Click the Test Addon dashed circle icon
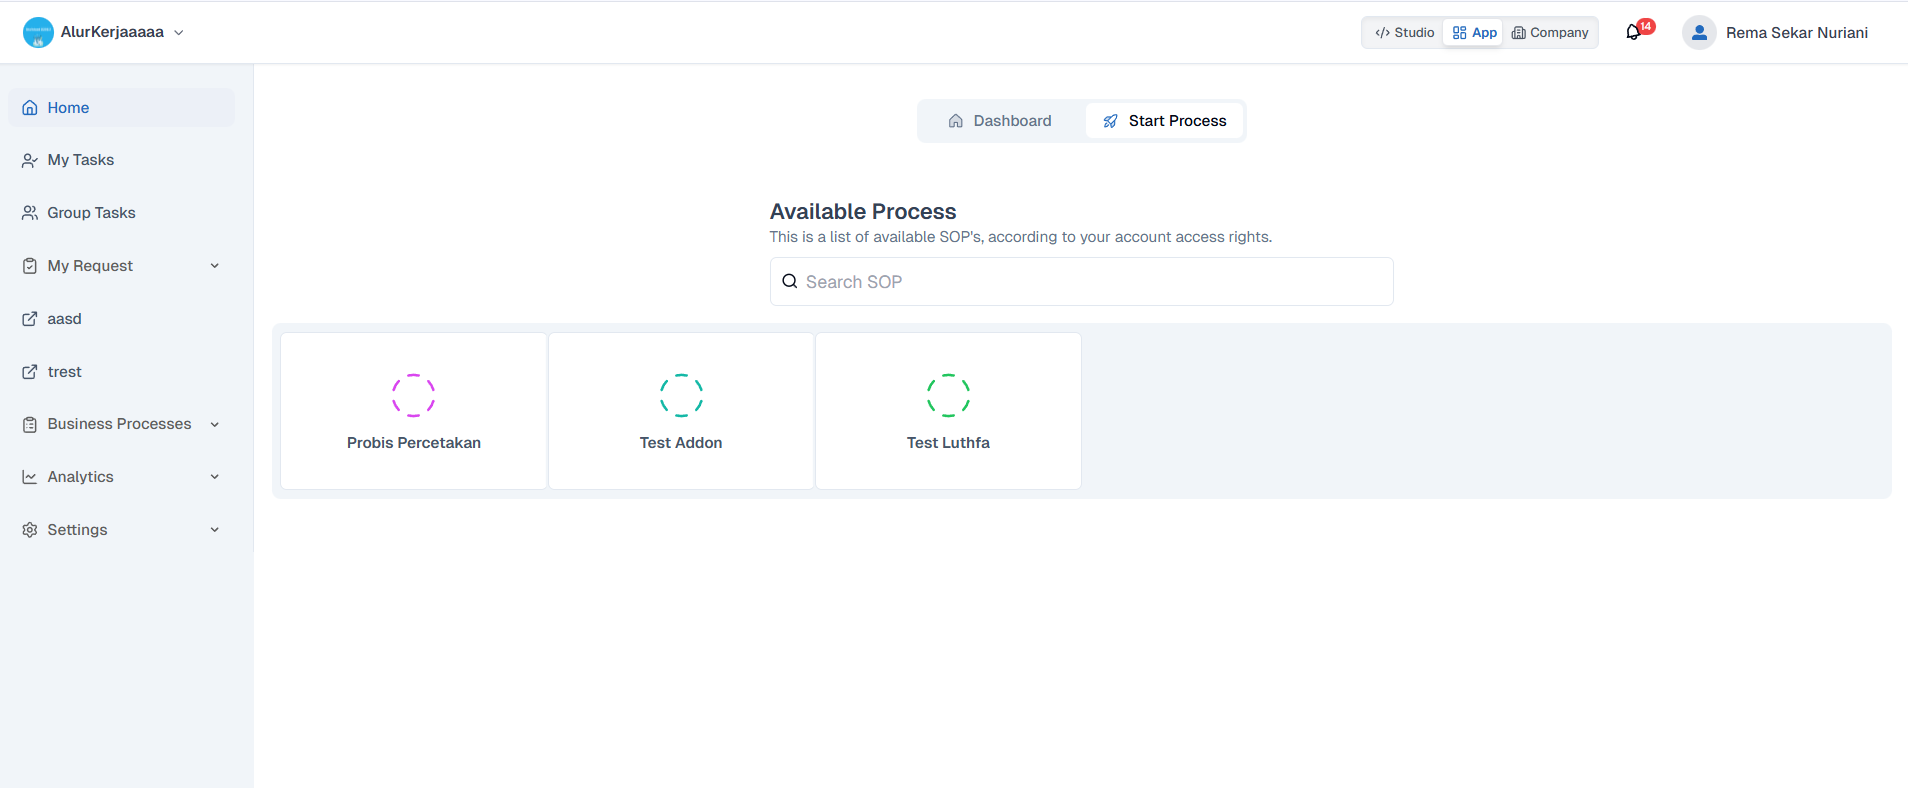Image resolution: width=1908 pixels, height=788 pixels. click(681, 395)
